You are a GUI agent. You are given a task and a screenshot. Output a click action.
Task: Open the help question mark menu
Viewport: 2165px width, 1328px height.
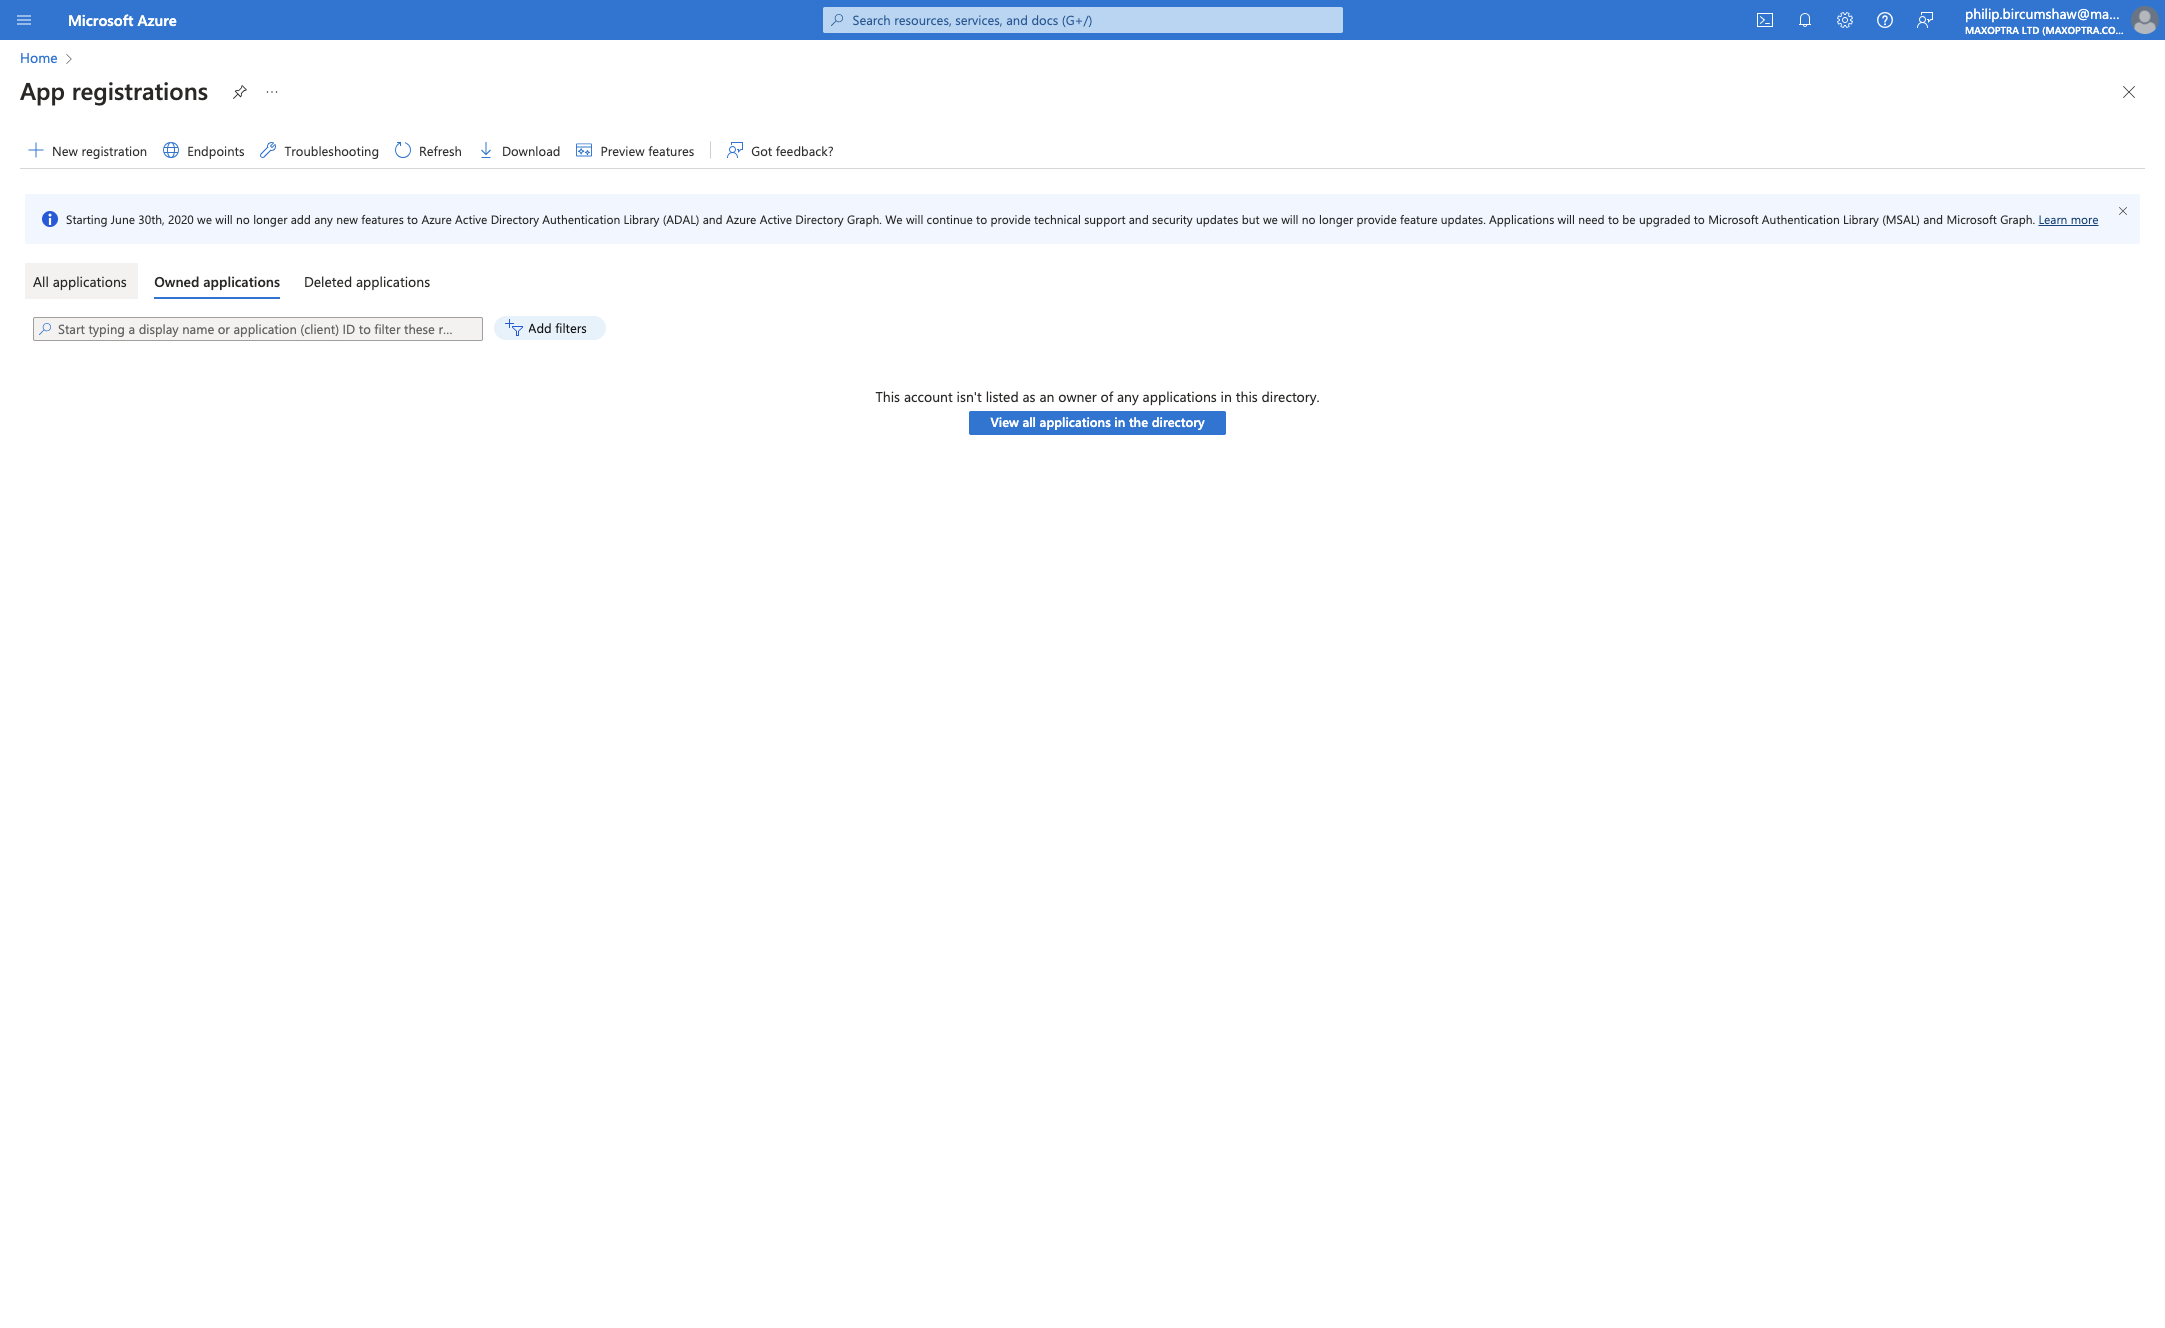[1885, 20]
